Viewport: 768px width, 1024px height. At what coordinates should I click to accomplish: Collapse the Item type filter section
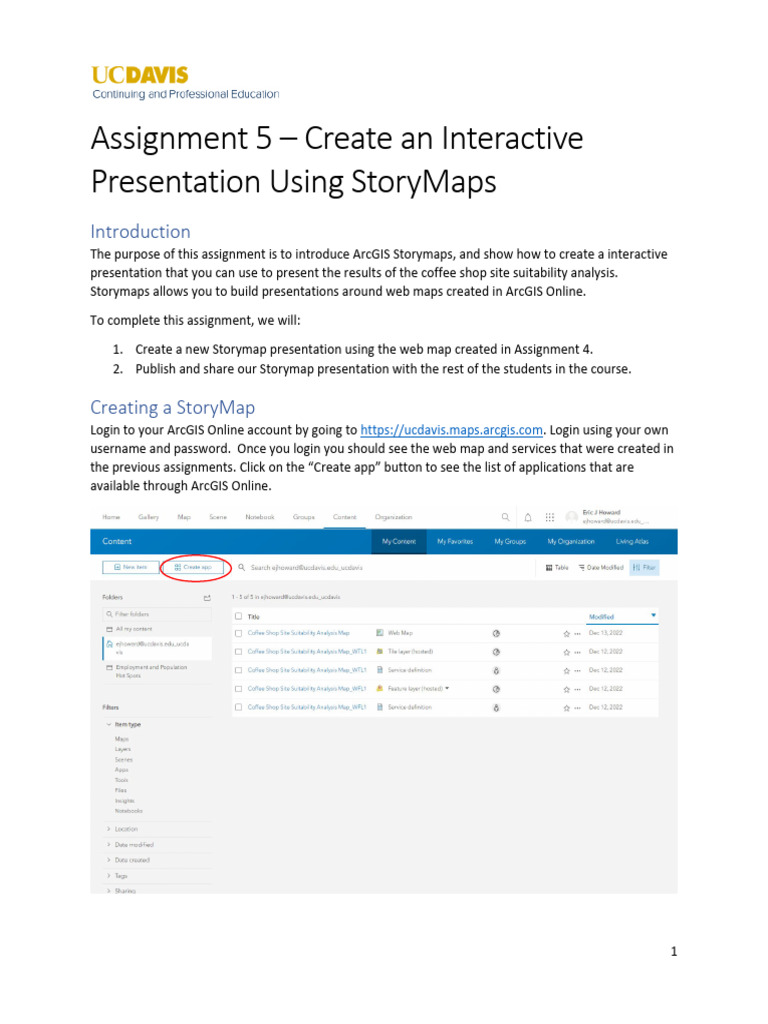pyautogui.click(x=109, y=724)
